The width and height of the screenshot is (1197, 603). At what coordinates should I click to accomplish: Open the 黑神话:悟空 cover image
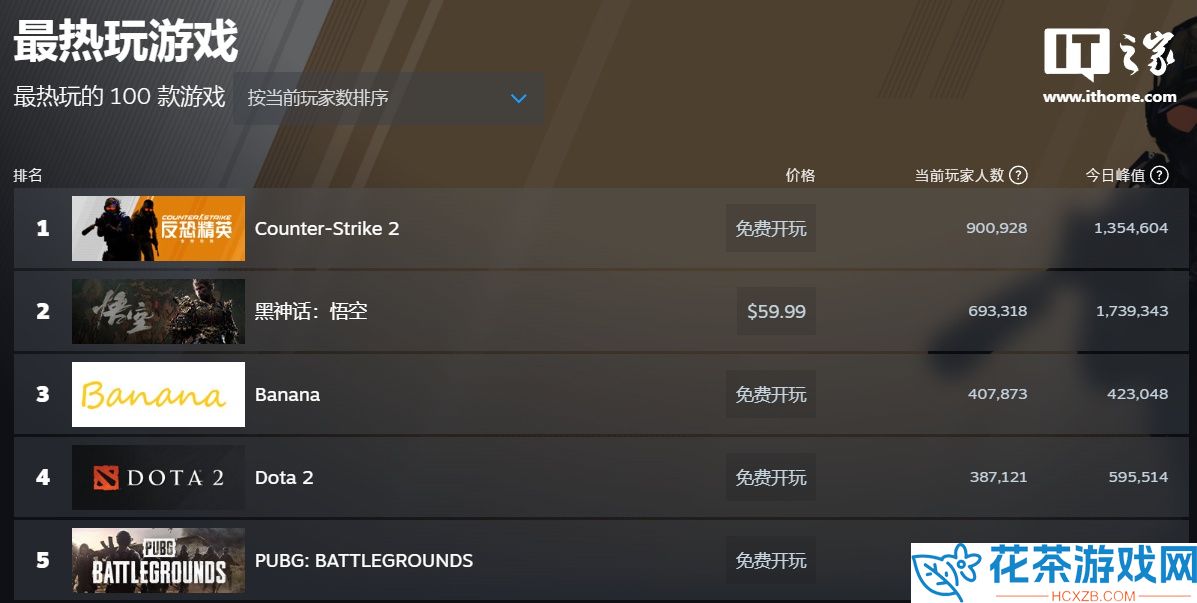click(158, 311)
